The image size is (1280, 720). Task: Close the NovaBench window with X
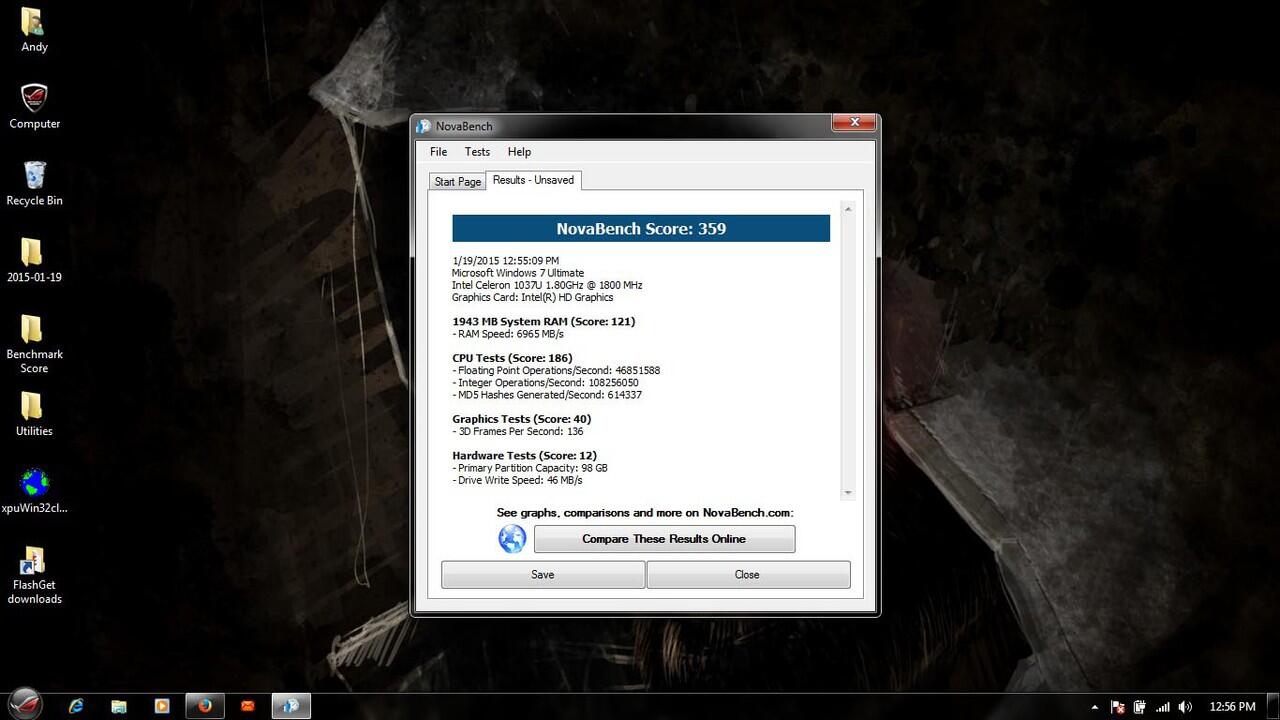(x=854, y=123)
